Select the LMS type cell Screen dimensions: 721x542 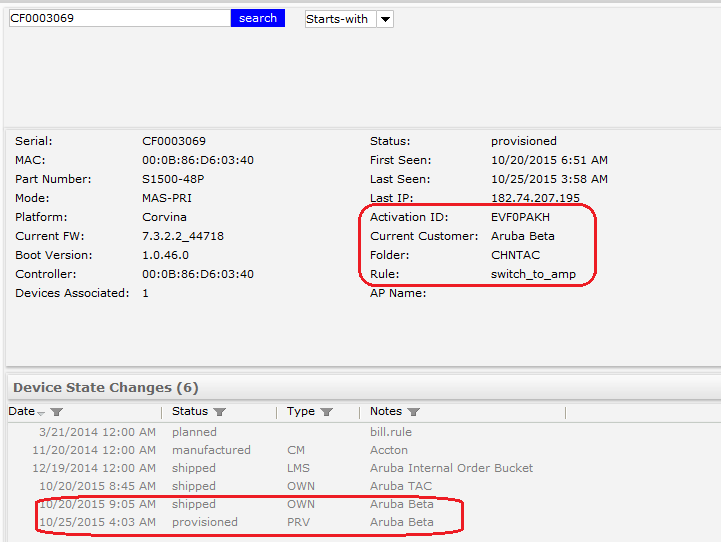pyautogui.click(x=298, y=468)
